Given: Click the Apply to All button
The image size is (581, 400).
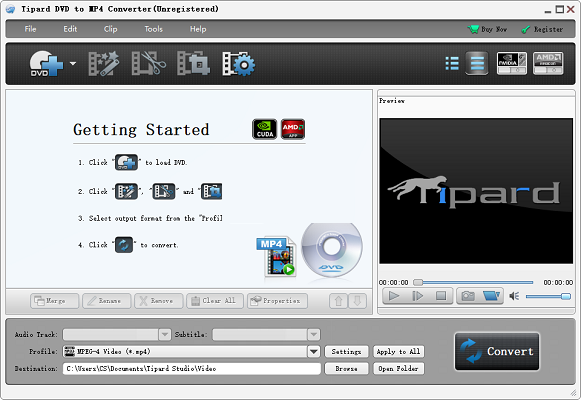Looking at the screenshot, I should pos(398,351).
